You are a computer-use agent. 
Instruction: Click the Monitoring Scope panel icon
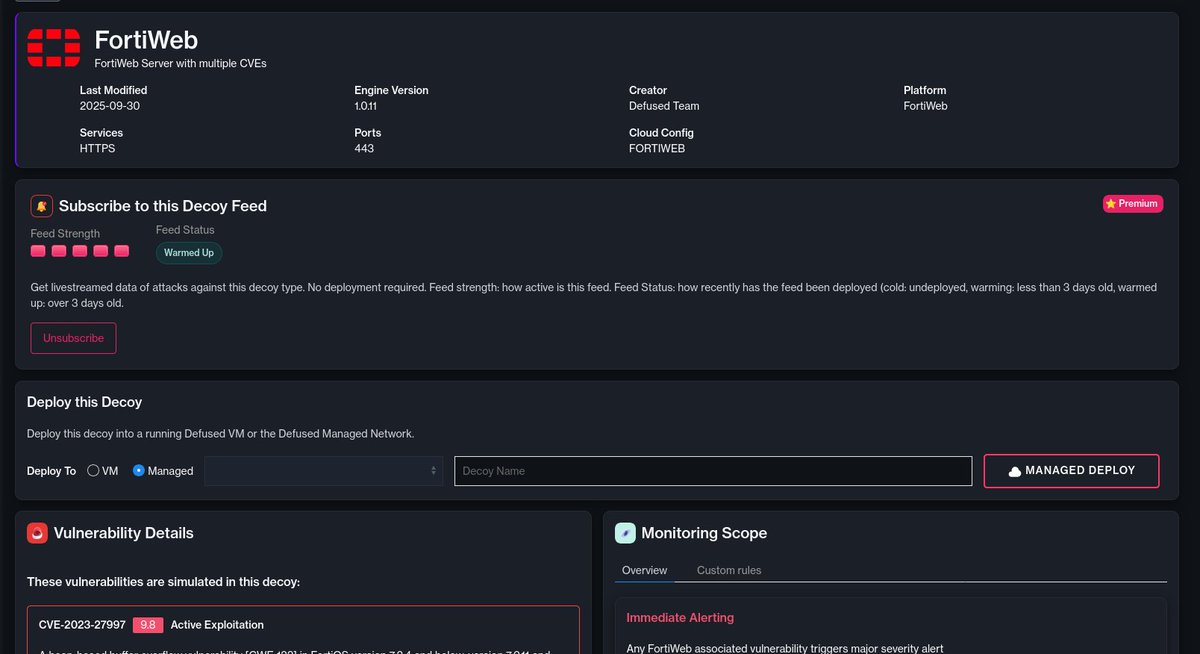625,533
